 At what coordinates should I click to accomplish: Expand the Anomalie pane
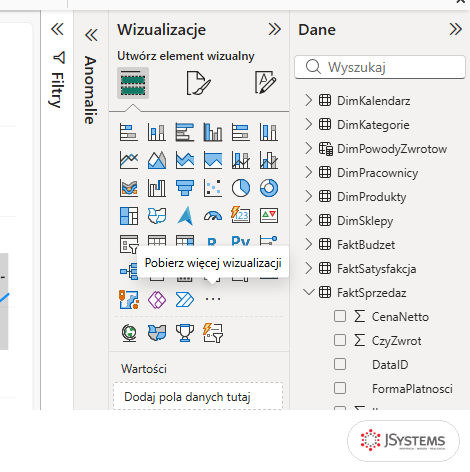[91, 35]
